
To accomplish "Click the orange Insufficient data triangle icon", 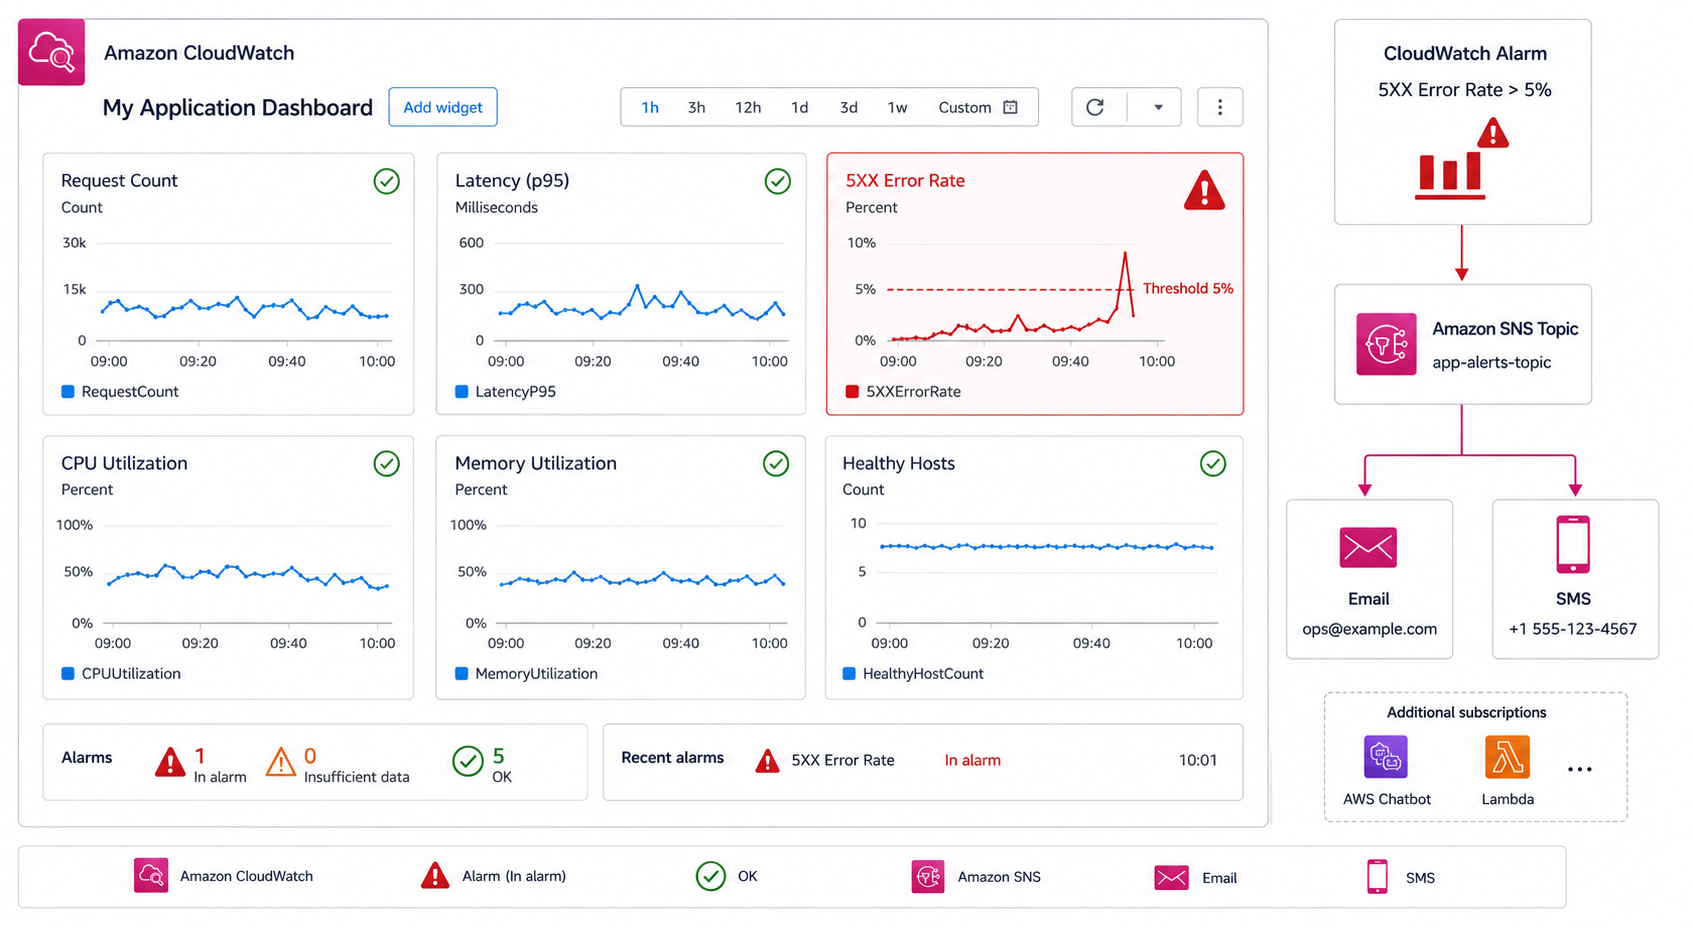I will click(281, 763).
